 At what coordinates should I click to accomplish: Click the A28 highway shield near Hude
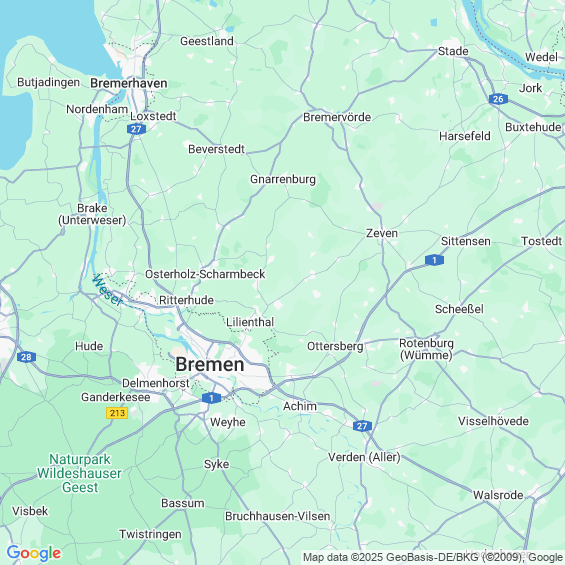coord(26,357)
